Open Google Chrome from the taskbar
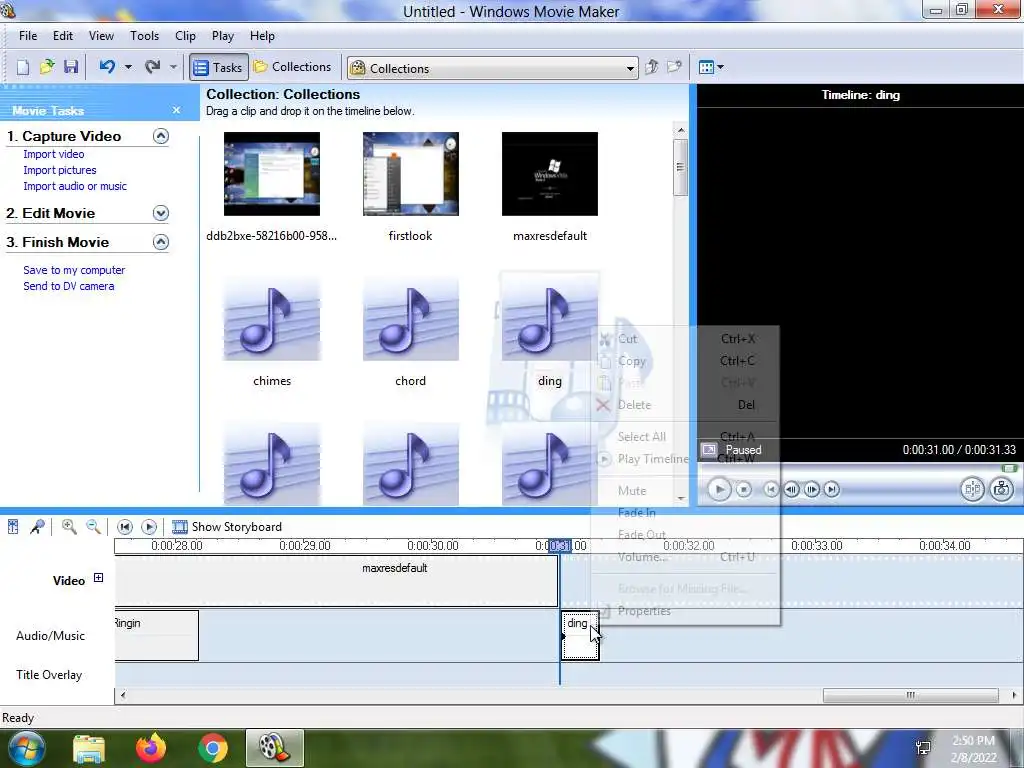The image size is (1024, 768). click(x=212, y=748)
